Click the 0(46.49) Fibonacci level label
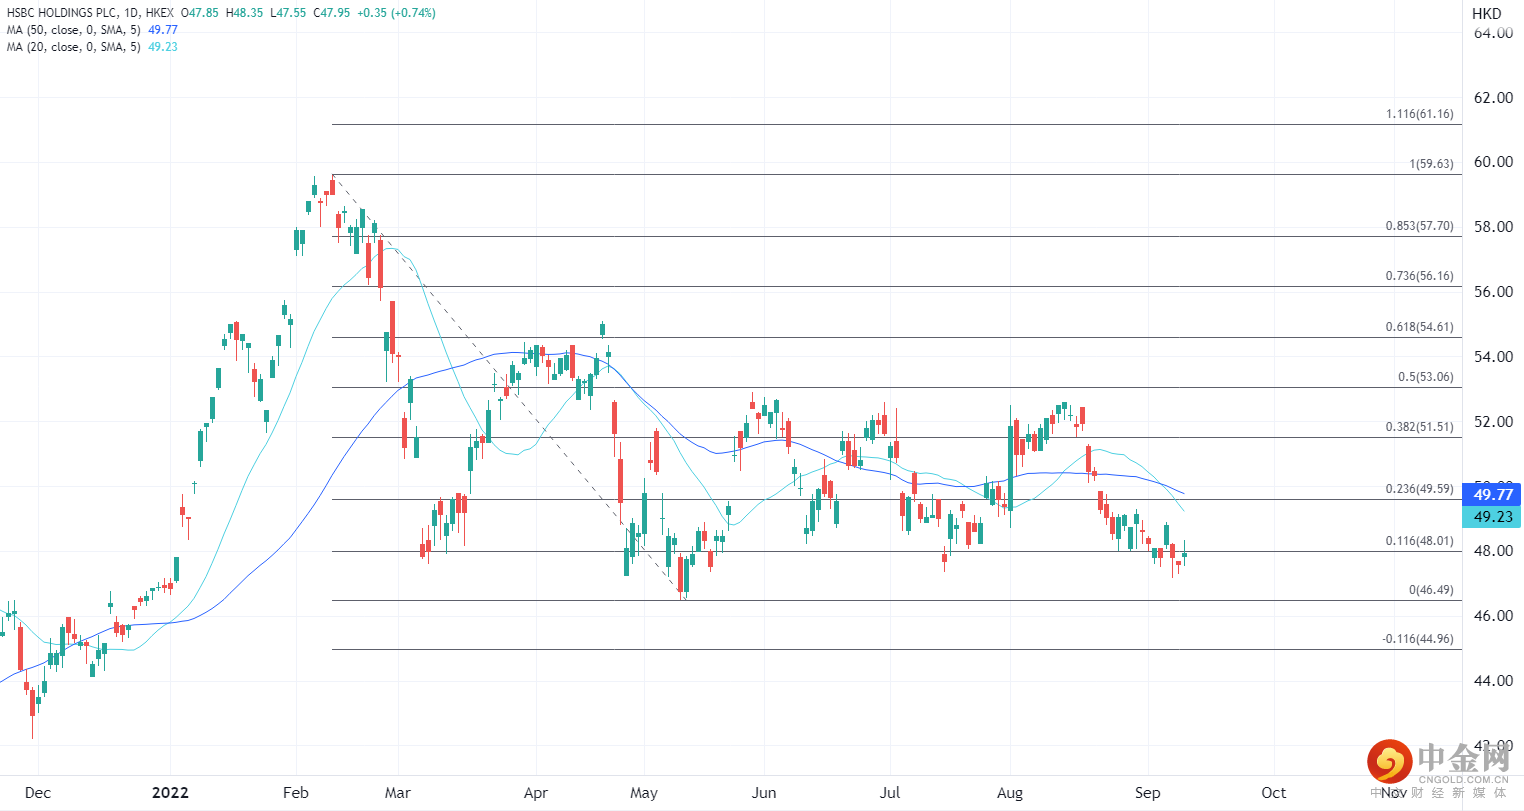The width and height of the screenshot is (1524, 811). pyautogui.click(x=1432, y=590)
